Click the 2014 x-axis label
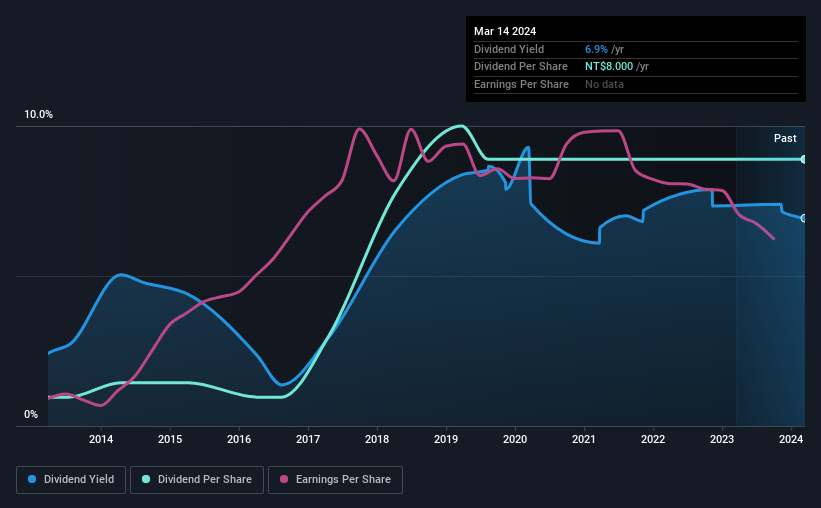821x508 pixels. pos(101,439)
